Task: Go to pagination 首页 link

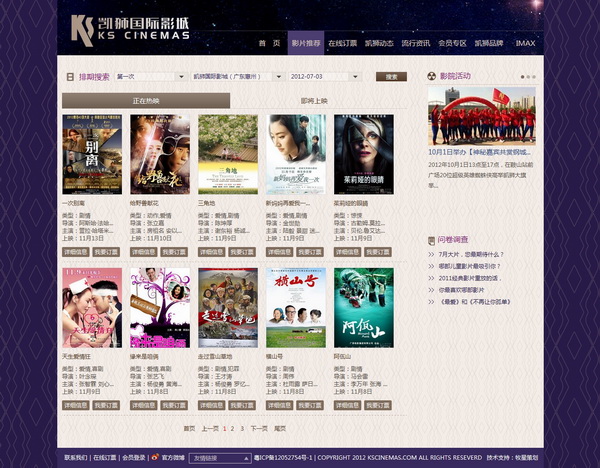Action: (x=189, y=429)
